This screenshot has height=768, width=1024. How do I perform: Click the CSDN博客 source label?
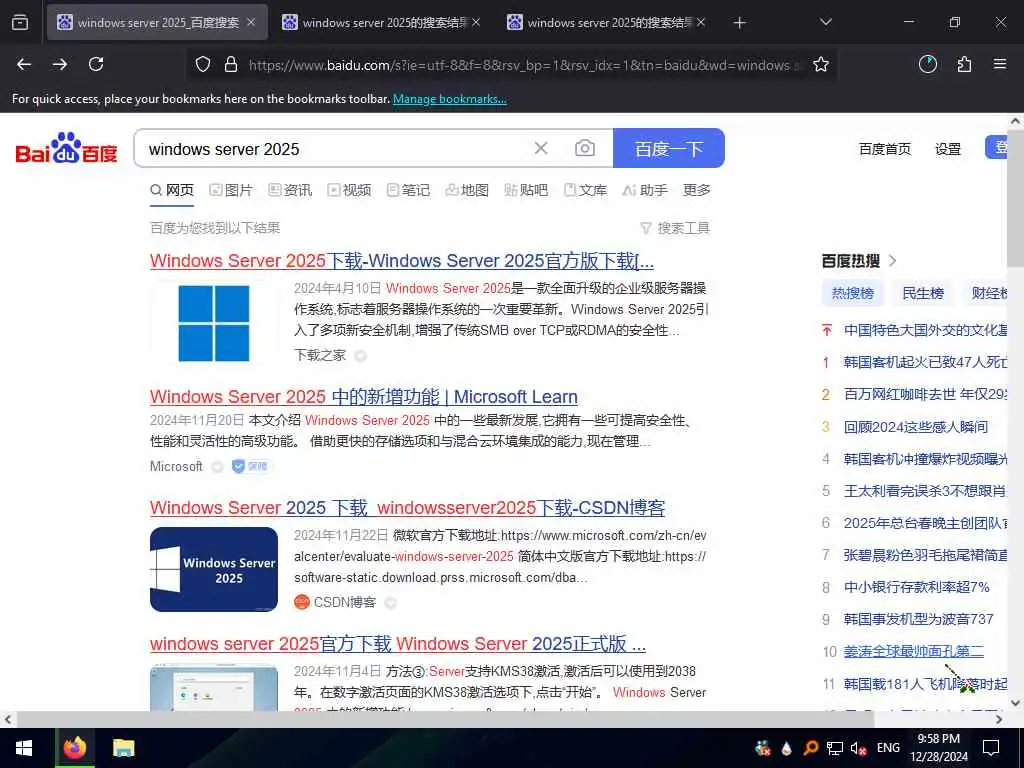point(345,602)
